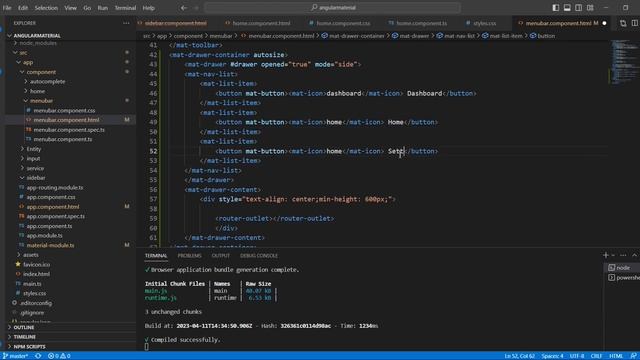
Task: Open menubar.component.spec.ts file
Action: click(69, 130)
